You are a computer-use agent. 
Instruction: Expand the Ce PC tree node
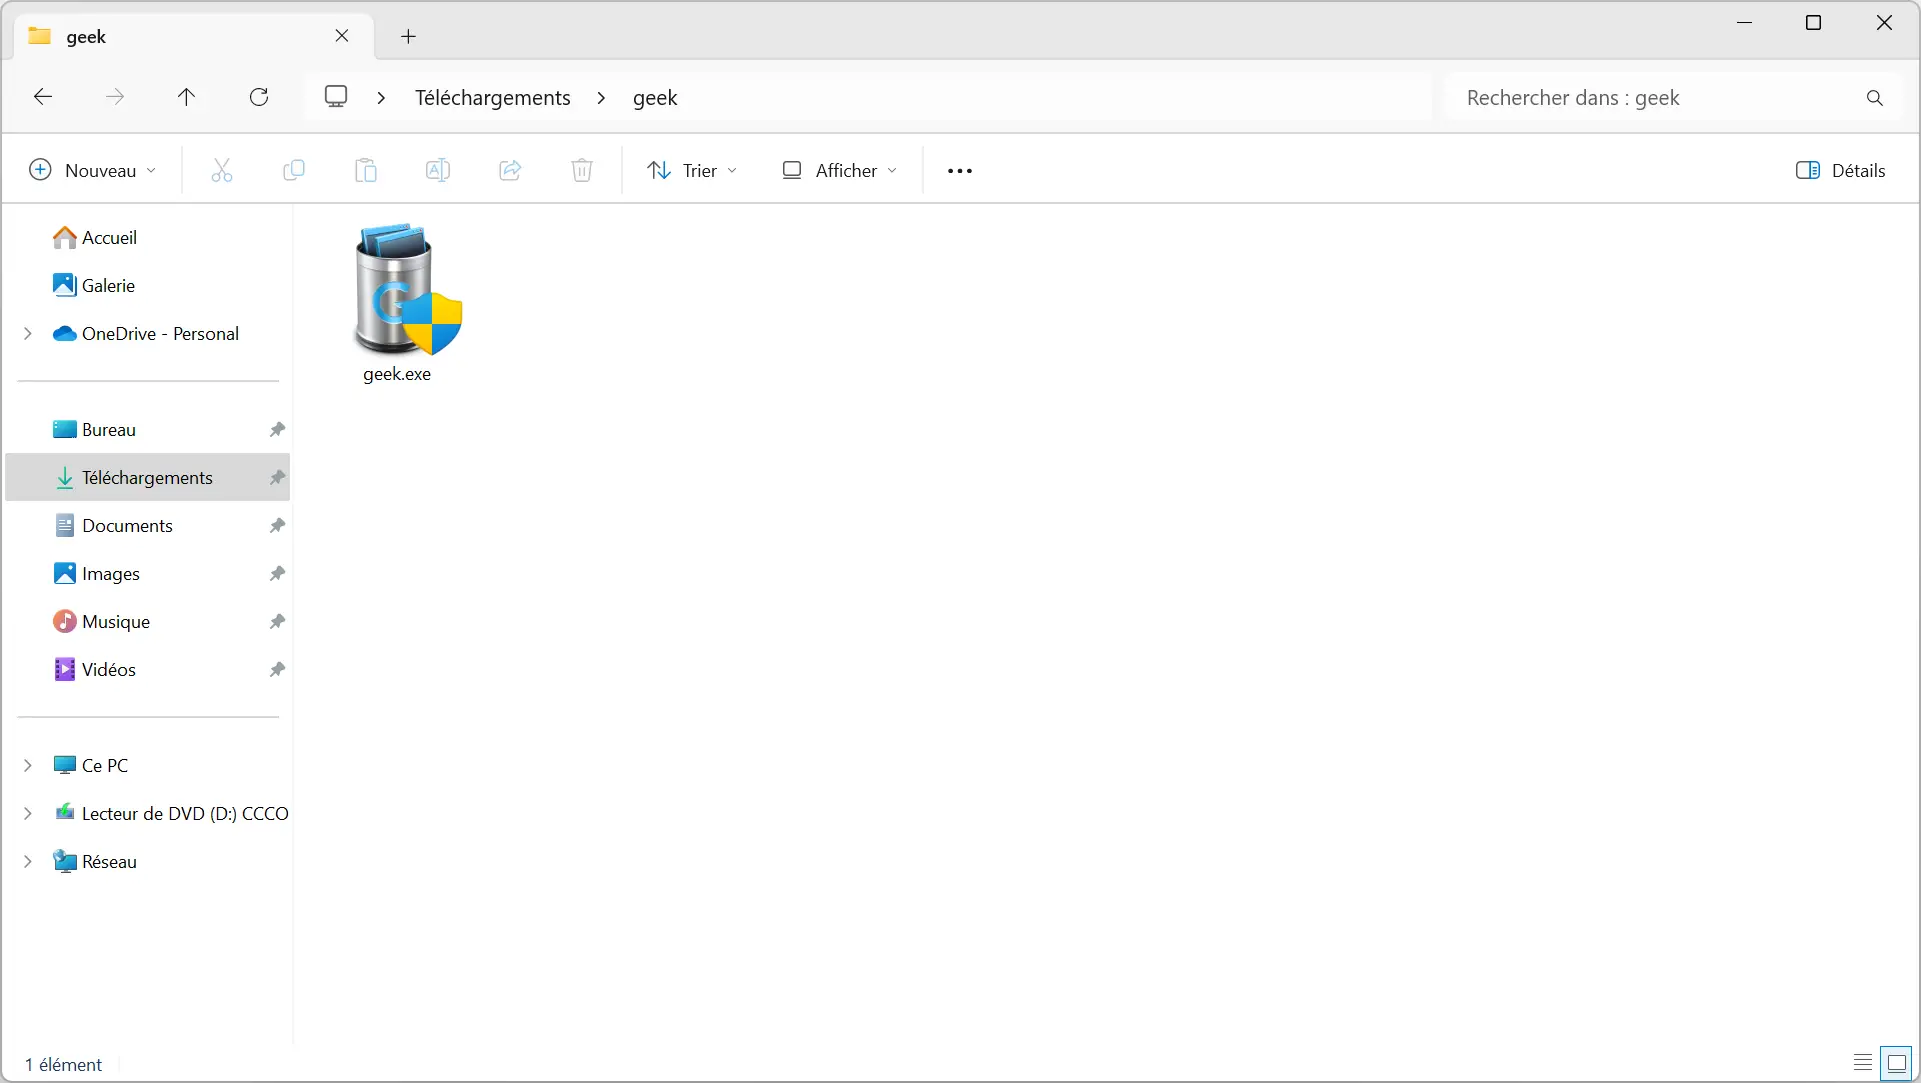[x=28, y=766]
